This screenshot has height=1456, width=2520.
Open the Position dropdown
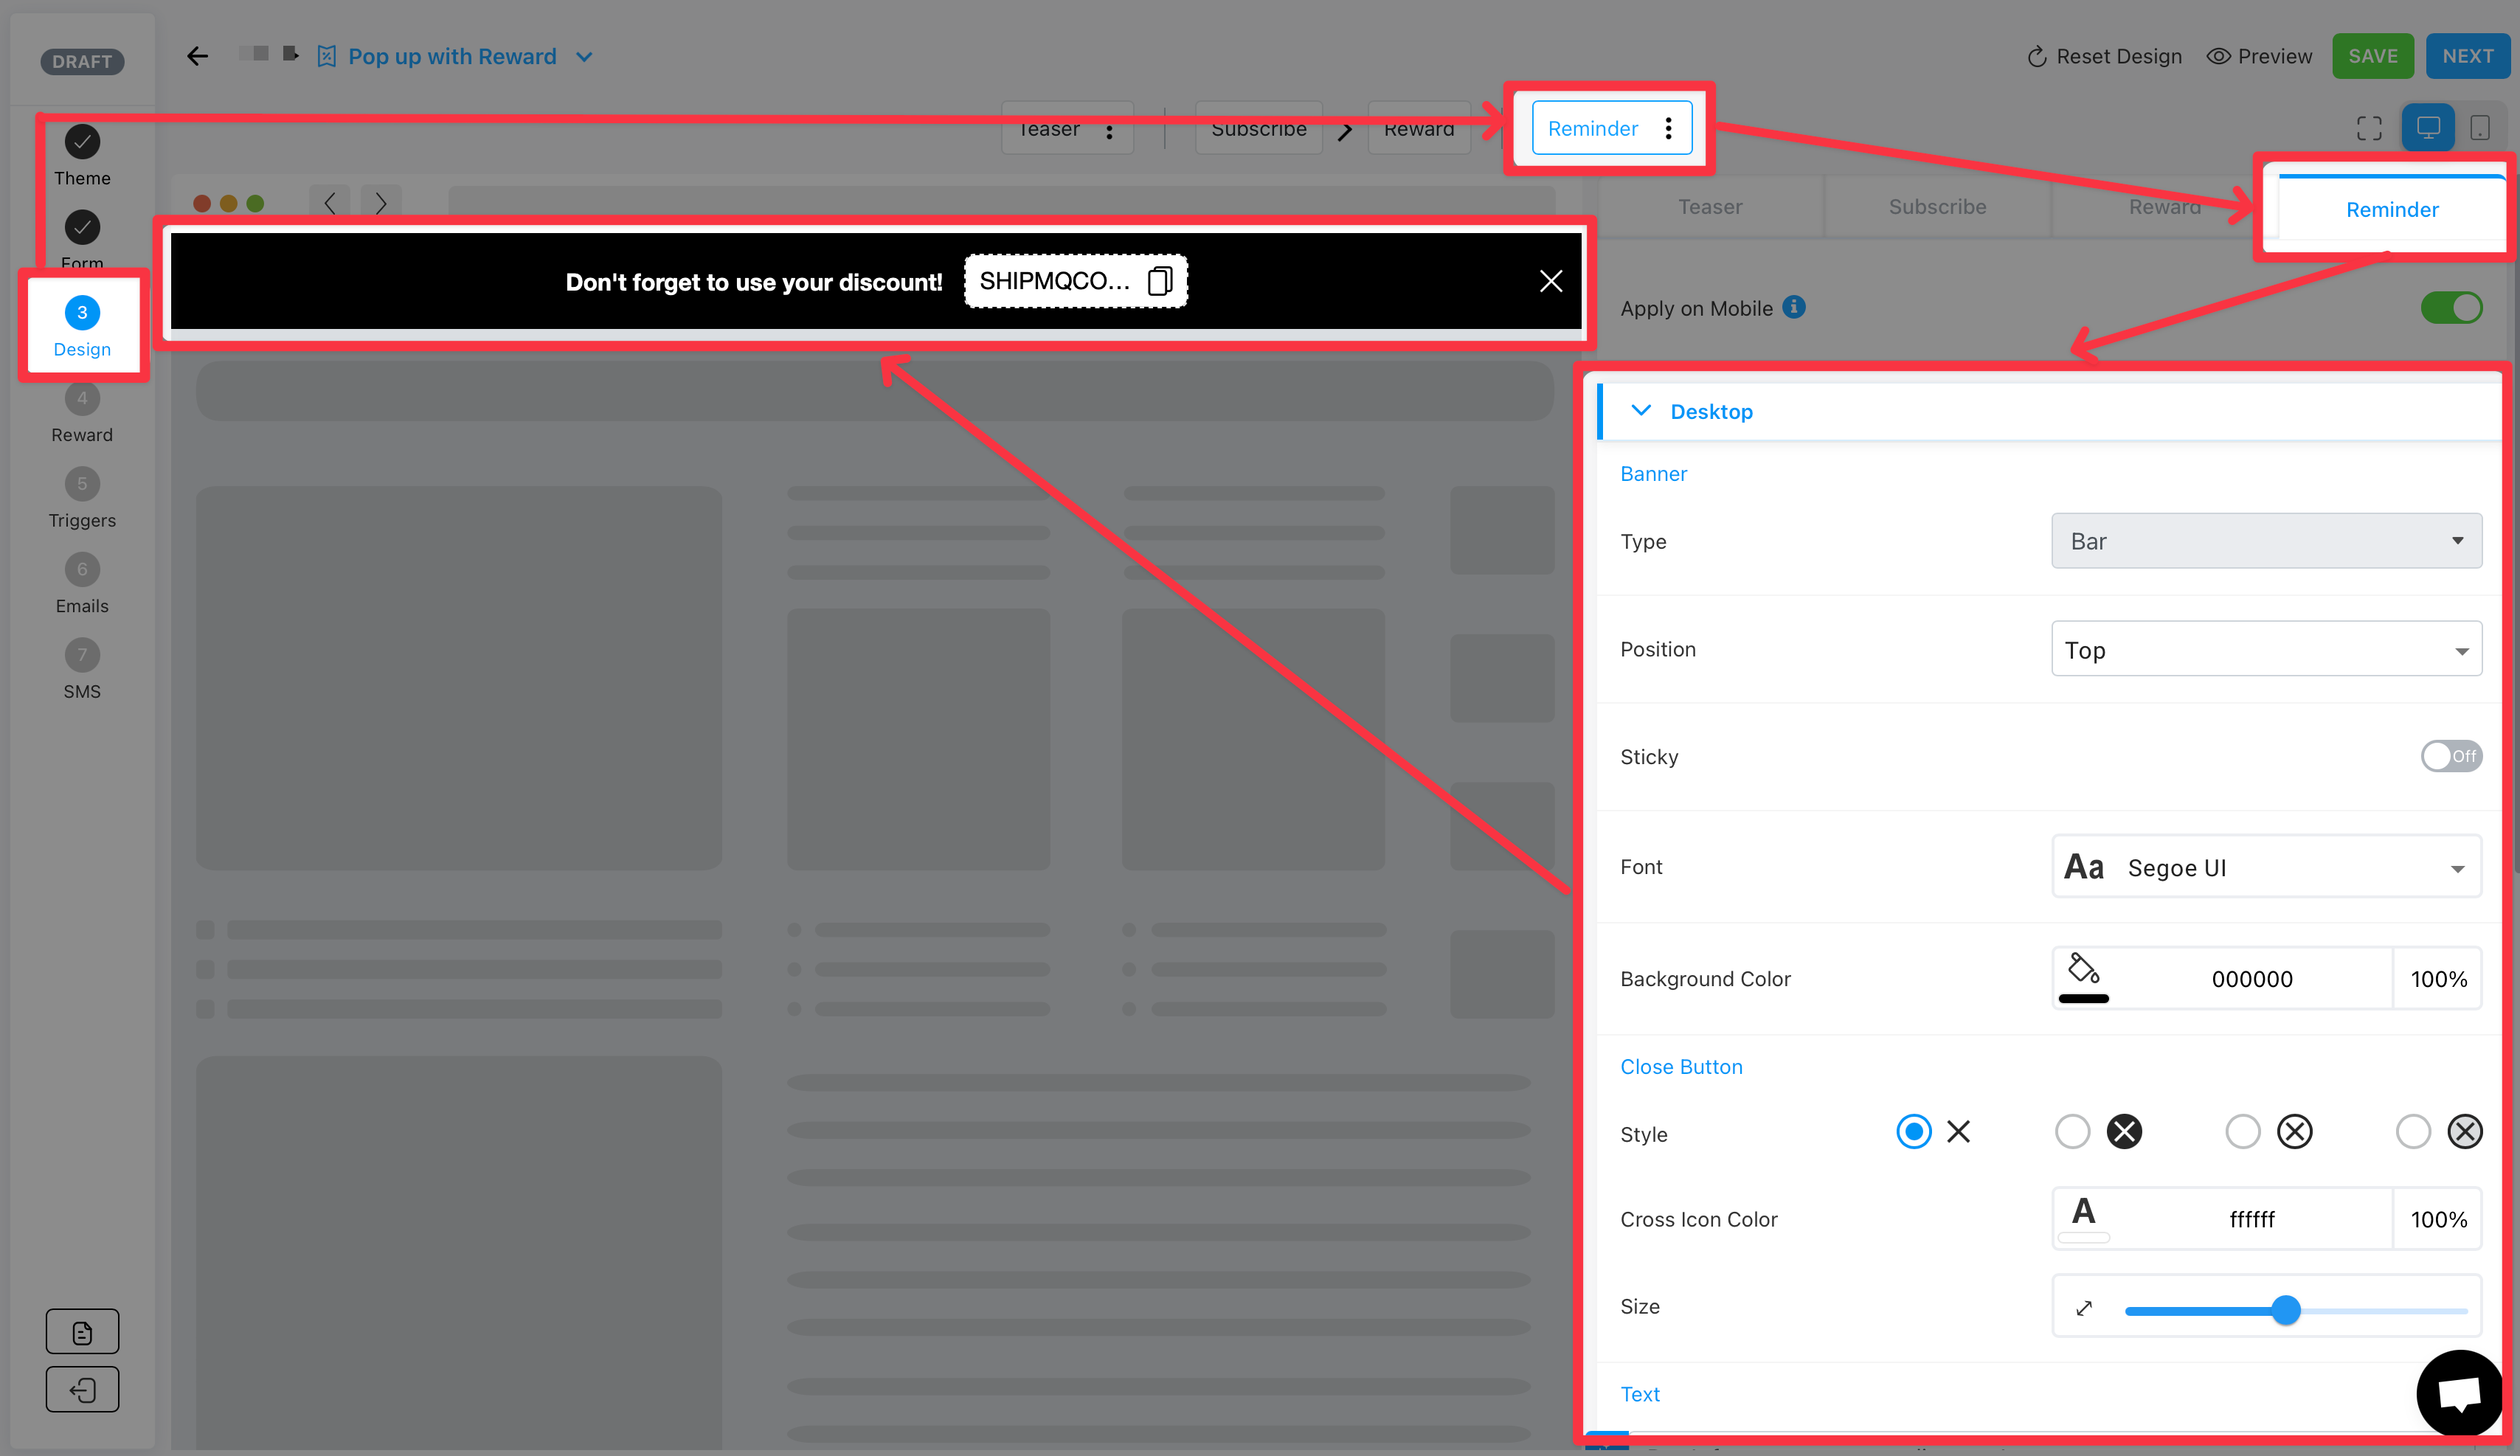[x=2263, y=648]
